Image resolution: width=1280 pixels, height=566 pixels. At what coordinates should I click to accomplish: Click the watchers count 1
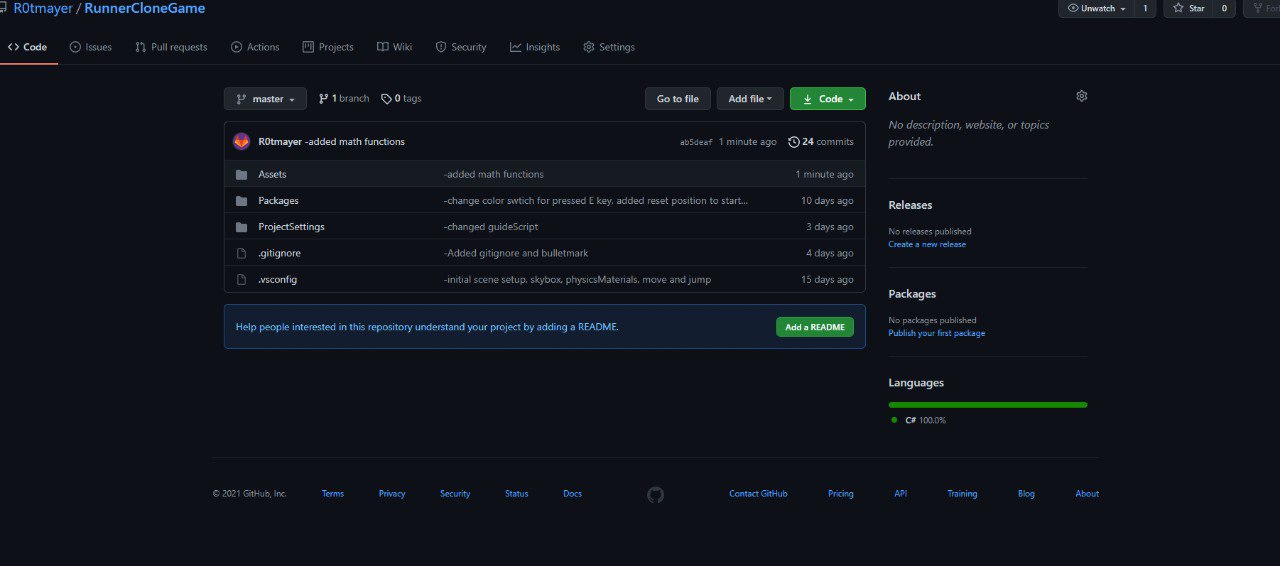pos(1145,8)
